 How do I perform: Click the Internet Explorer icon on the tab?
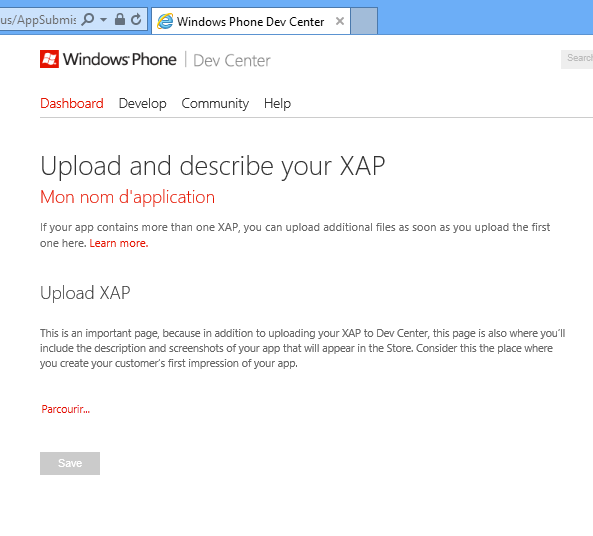(x=165, y=21)
